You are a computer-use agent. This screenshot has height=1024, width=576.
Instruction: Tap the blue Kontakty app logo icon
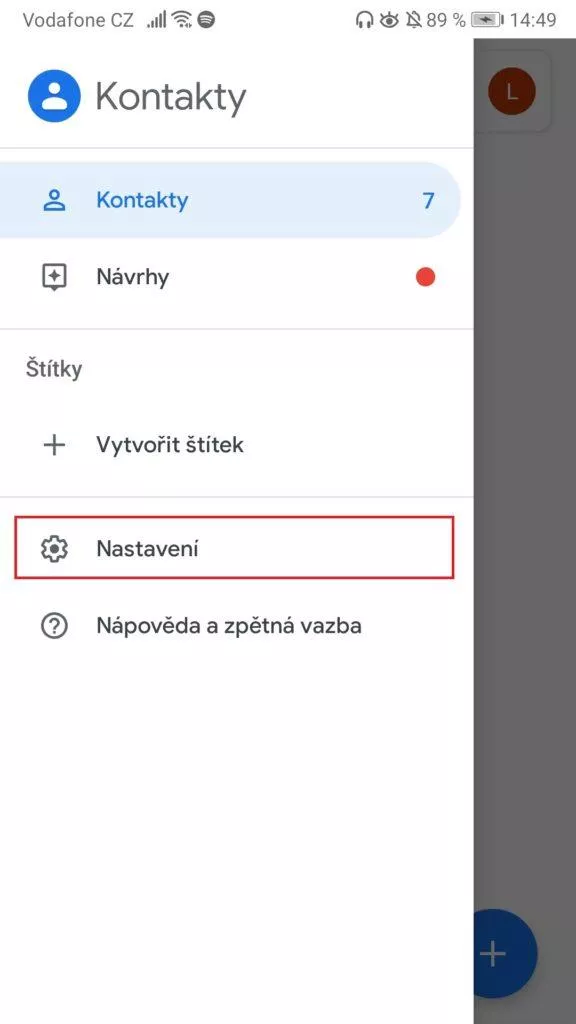[x=54, y=96]
